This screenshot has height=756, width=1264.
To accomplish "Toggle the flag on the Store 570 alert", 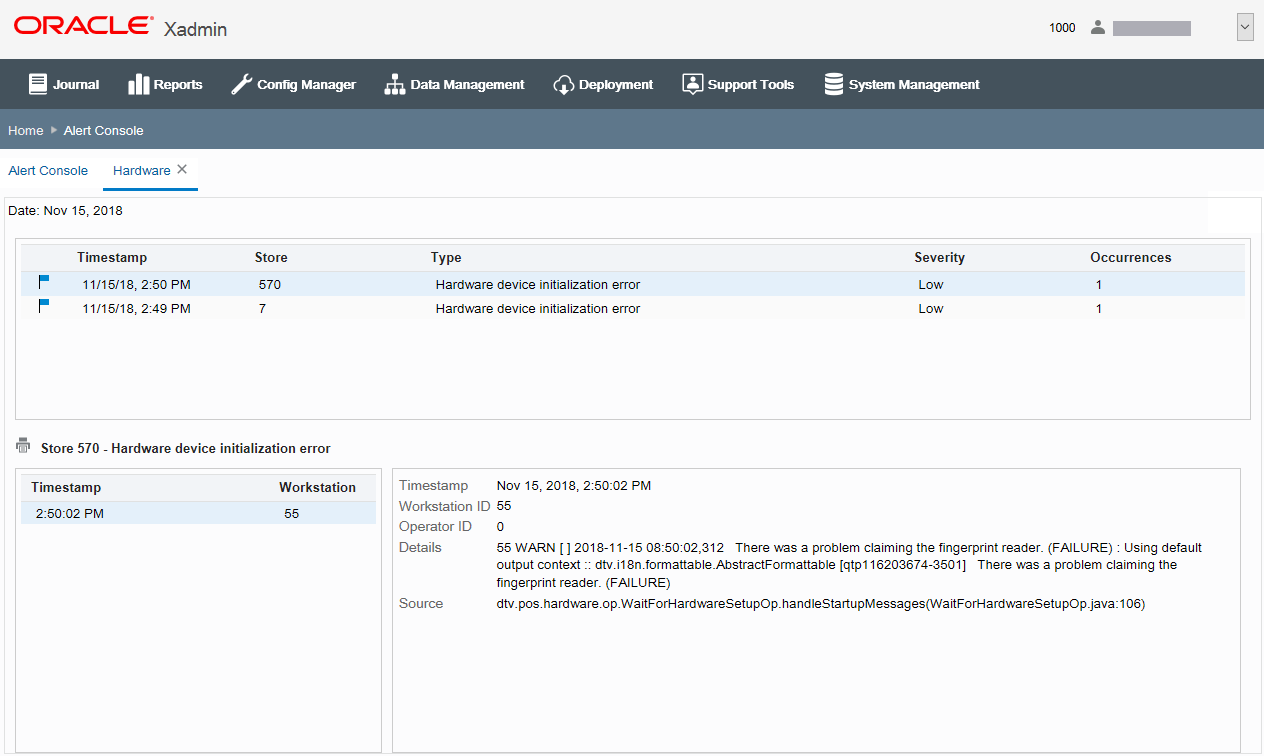I will 42,283.
